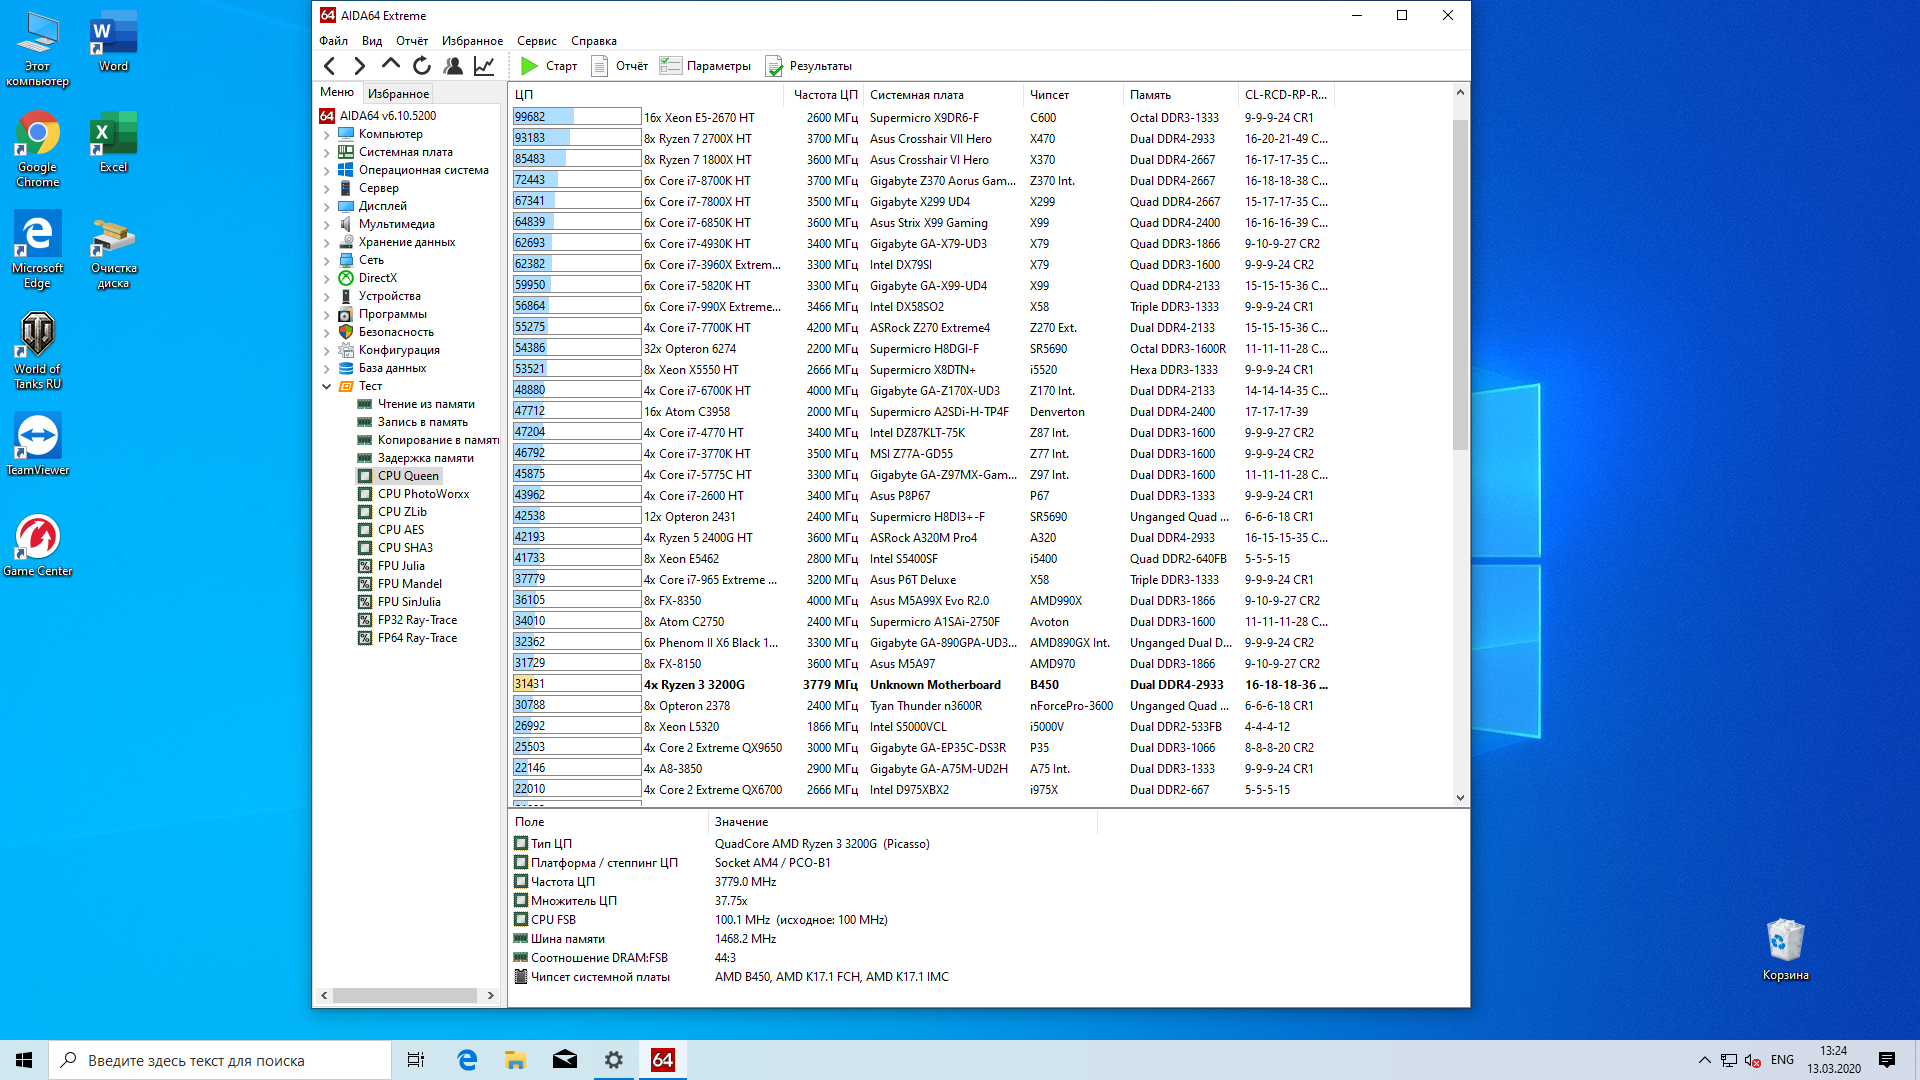Image resolution: width=1920 pixels, height=1080 pixels.
Task: Expand the Хранение данных tree node
Action: click(x=327, y=242)
